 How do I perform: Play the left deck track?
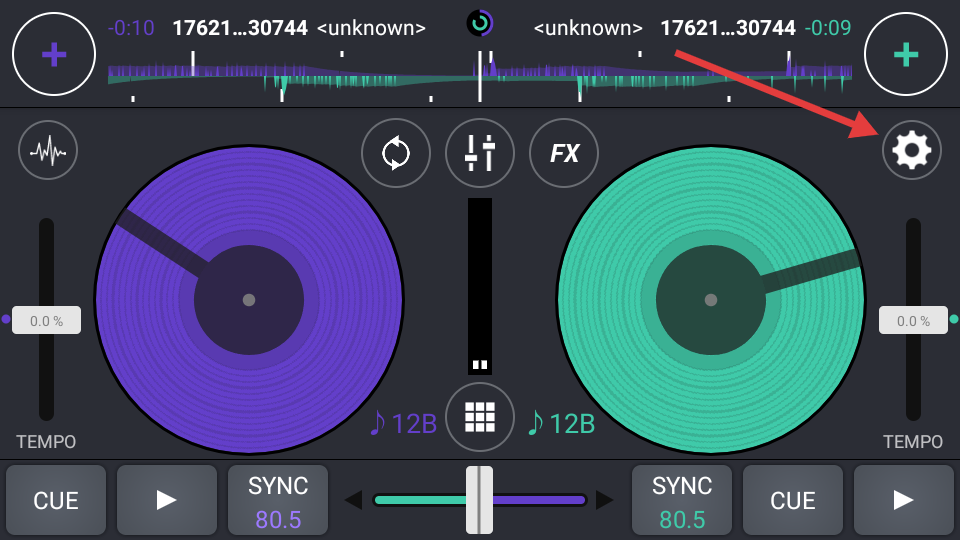coord(167,500)
